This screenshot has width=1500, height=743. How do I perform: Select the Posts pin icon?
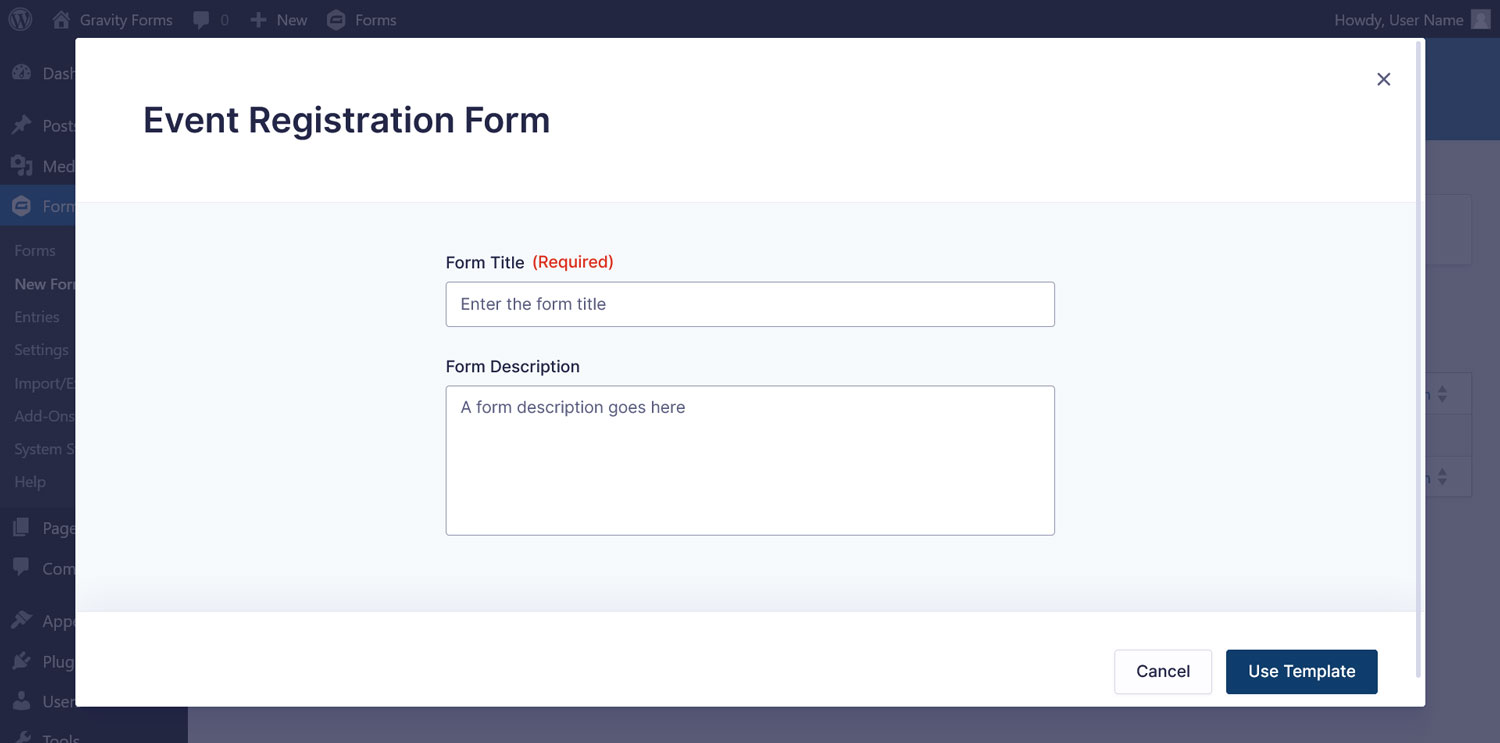[21, 125]
